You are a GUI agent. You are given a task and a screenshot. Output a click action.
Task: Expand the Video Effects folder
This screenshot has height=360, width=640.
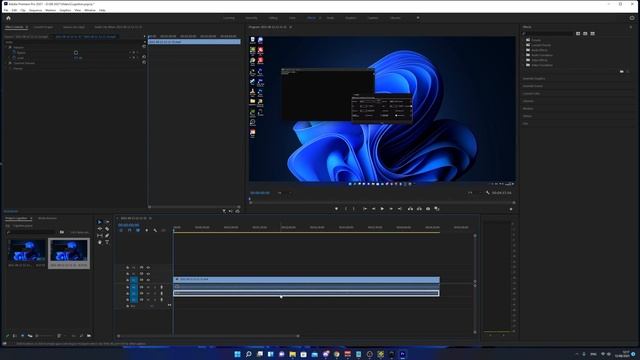(x=524, y=60)
